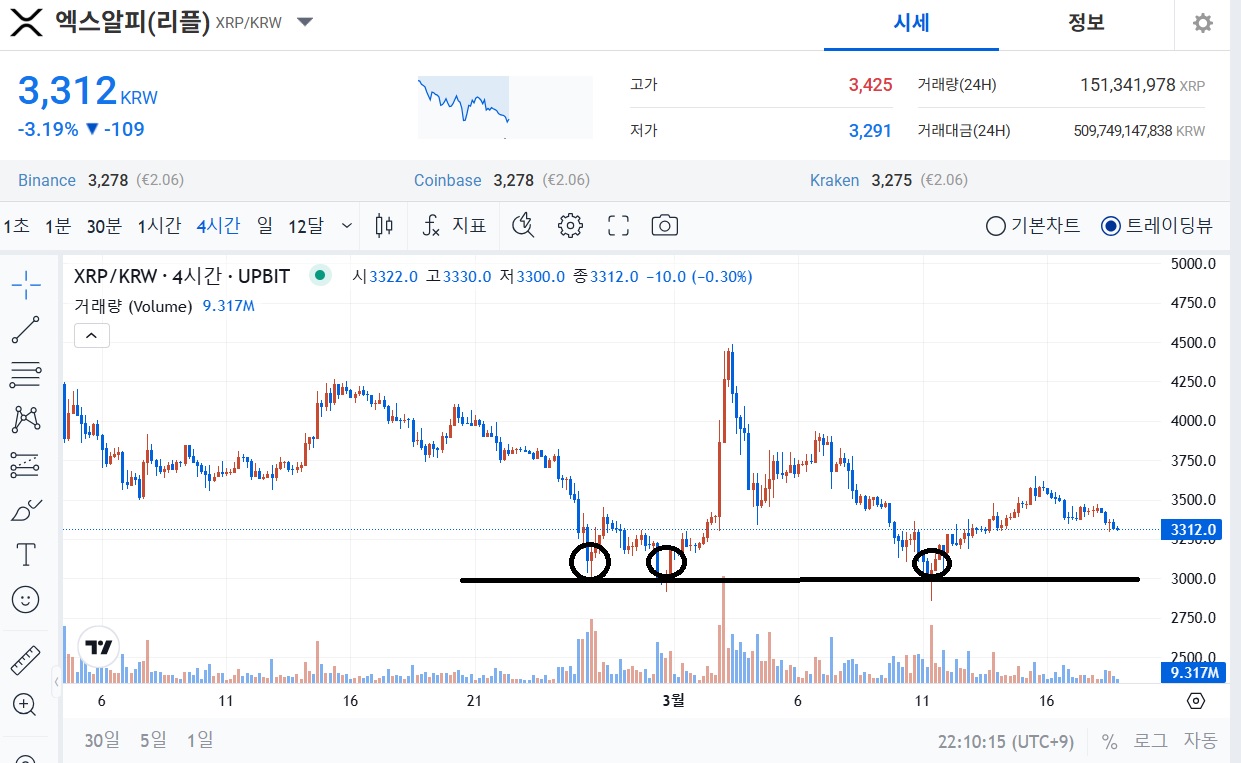The width and height of the screenshot is (1241, 763).
Task: Click the 거래대금(24H) value 509,749,147,838
Action: pos(1122,131)
